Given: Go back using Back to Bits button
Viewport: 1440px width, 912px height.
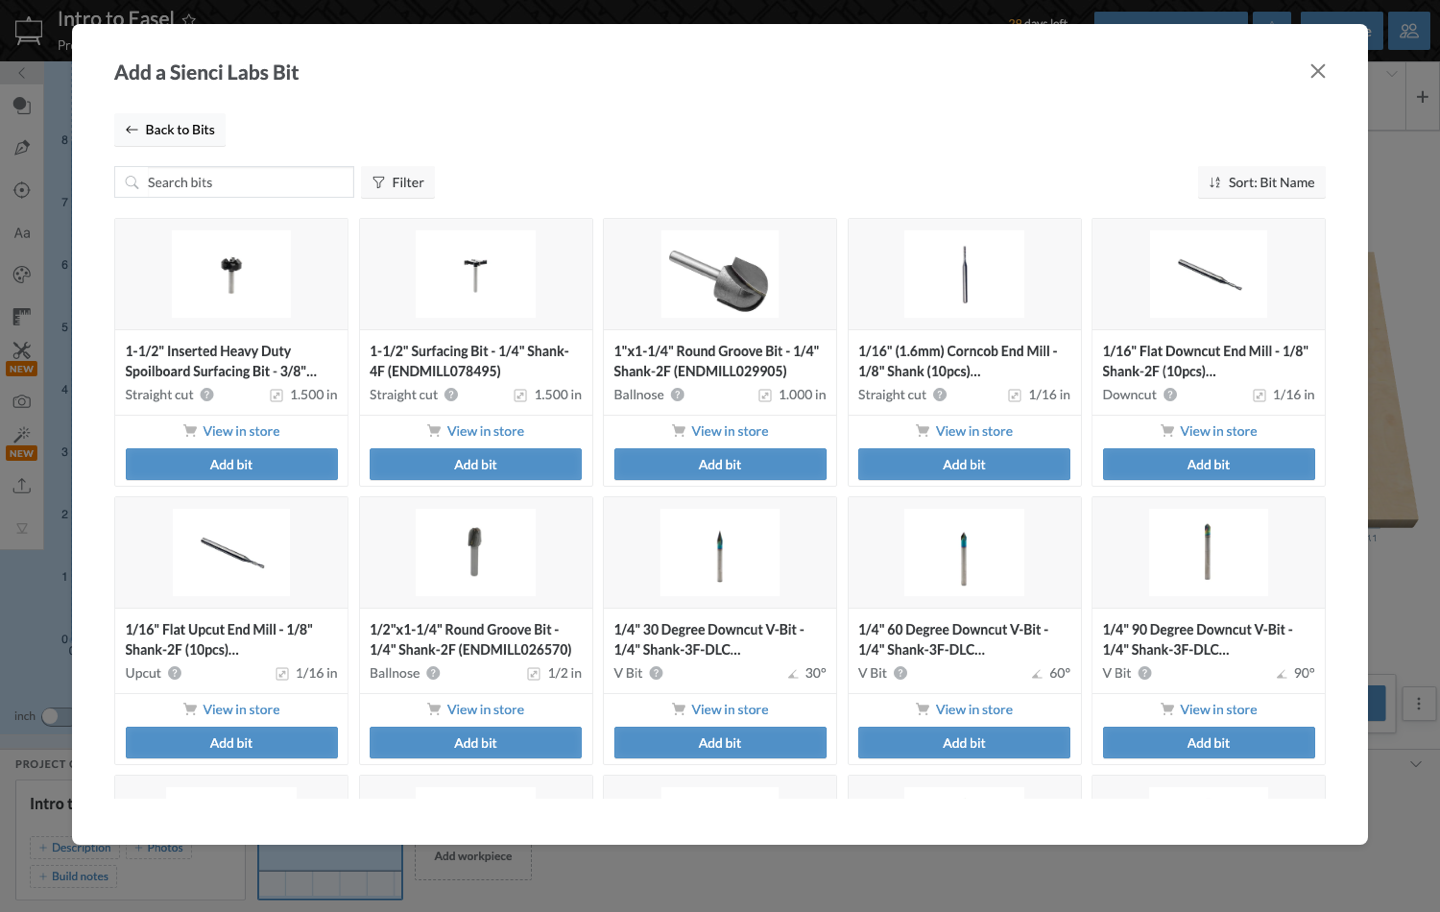Looking at the screenshot, I should click(170, 130).
